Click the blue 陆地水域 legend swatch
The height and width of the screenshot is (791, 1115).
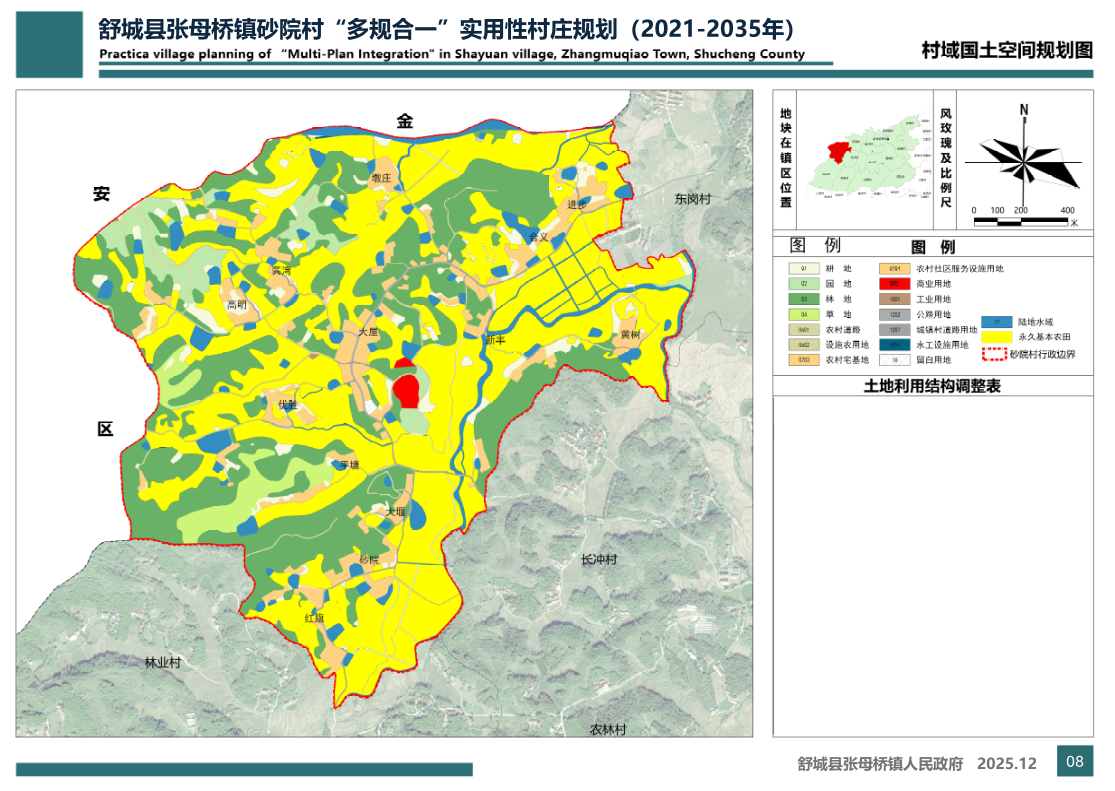998,322
